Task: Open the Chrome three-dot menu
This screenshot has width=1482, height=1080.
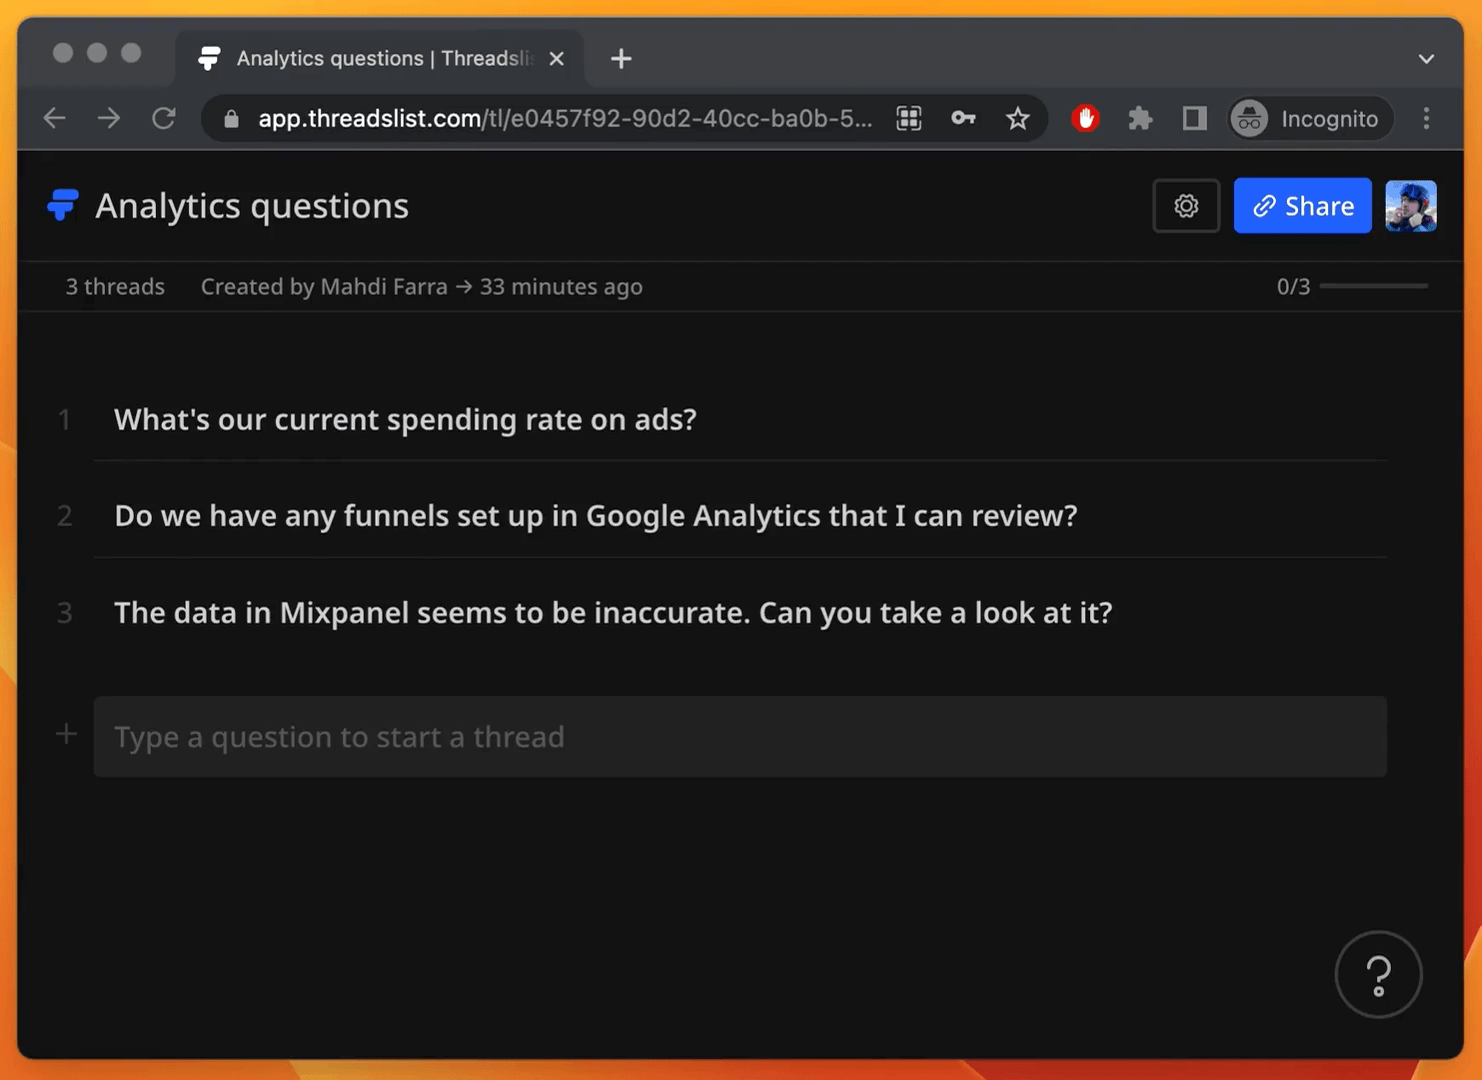Action: click(x=1426, y=119)
